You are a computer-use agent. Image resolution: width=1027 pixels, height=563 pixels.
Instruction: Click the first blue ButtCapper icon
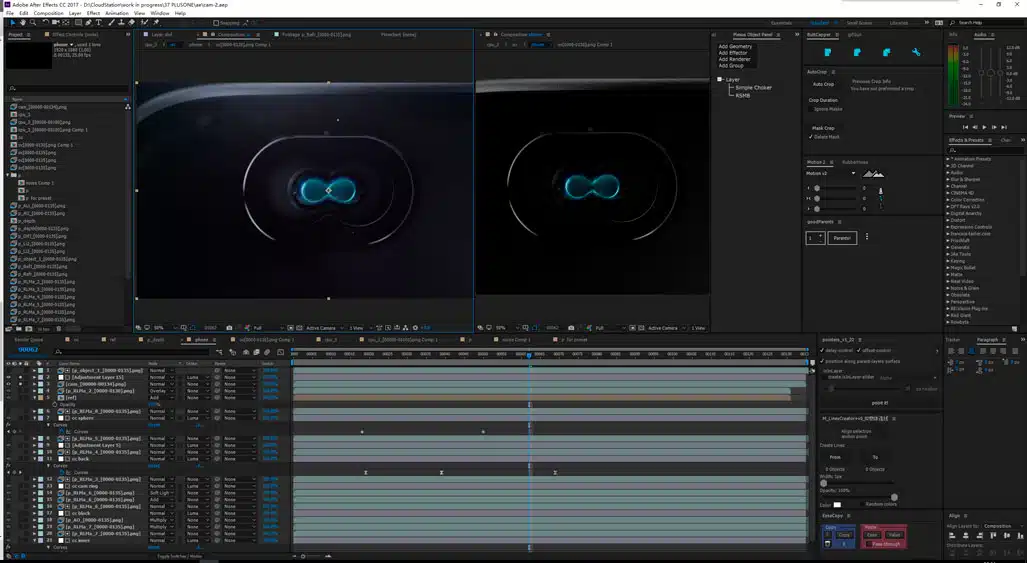pos(827,52)
